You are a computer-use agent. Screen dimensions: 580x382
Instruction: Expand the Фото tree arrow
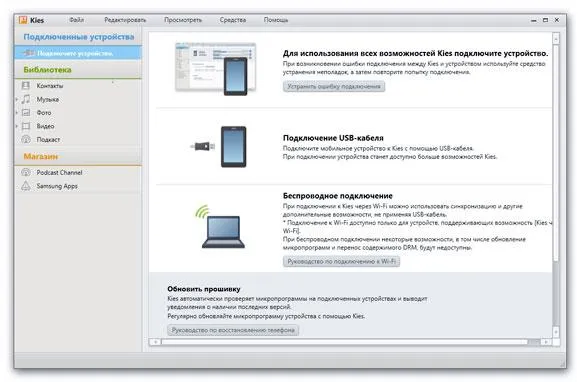17,113
